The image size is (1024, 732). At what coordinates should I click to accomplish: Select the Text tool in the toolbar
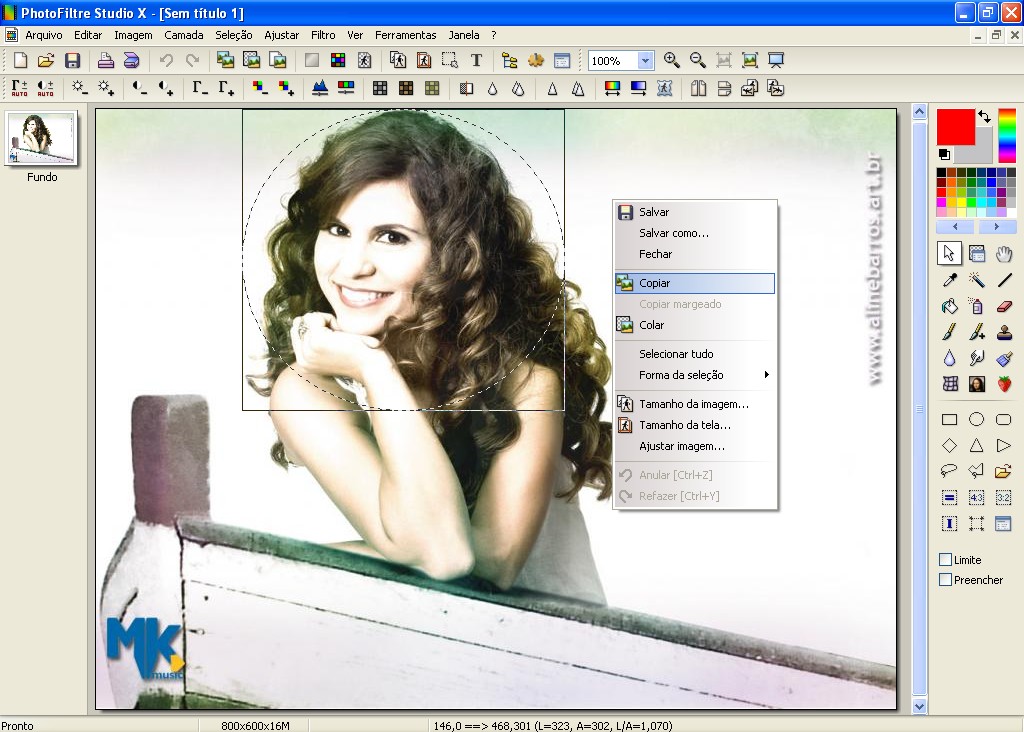[x=477, y=60]
